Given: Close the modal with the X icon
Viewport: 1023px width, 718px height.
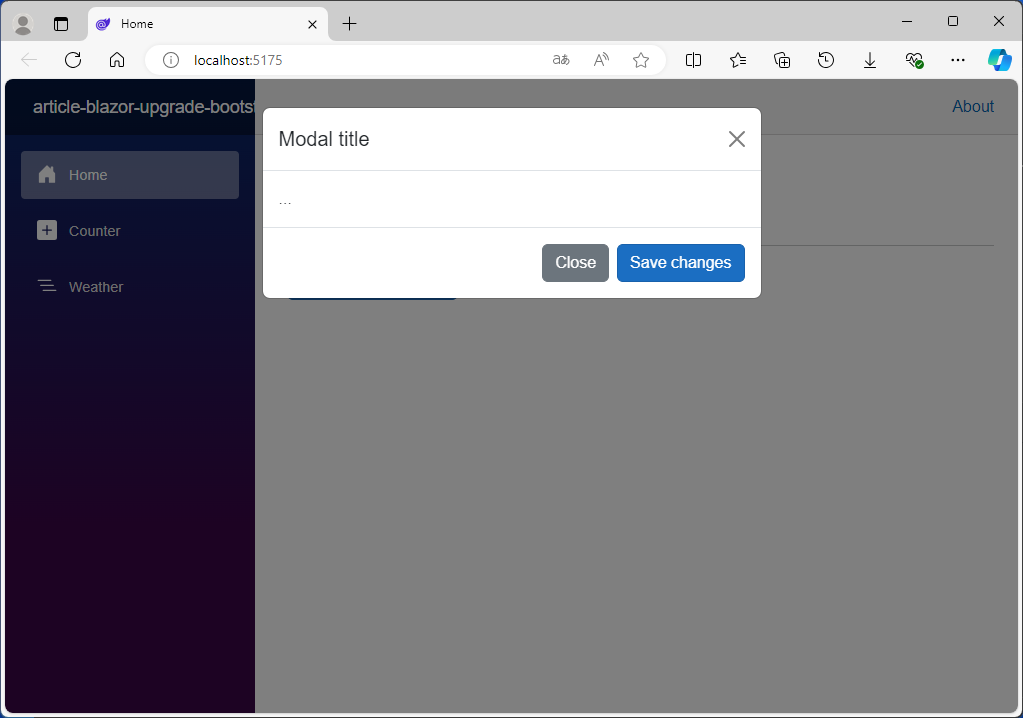Looking at the screenshot, I should tap(737, 139).
